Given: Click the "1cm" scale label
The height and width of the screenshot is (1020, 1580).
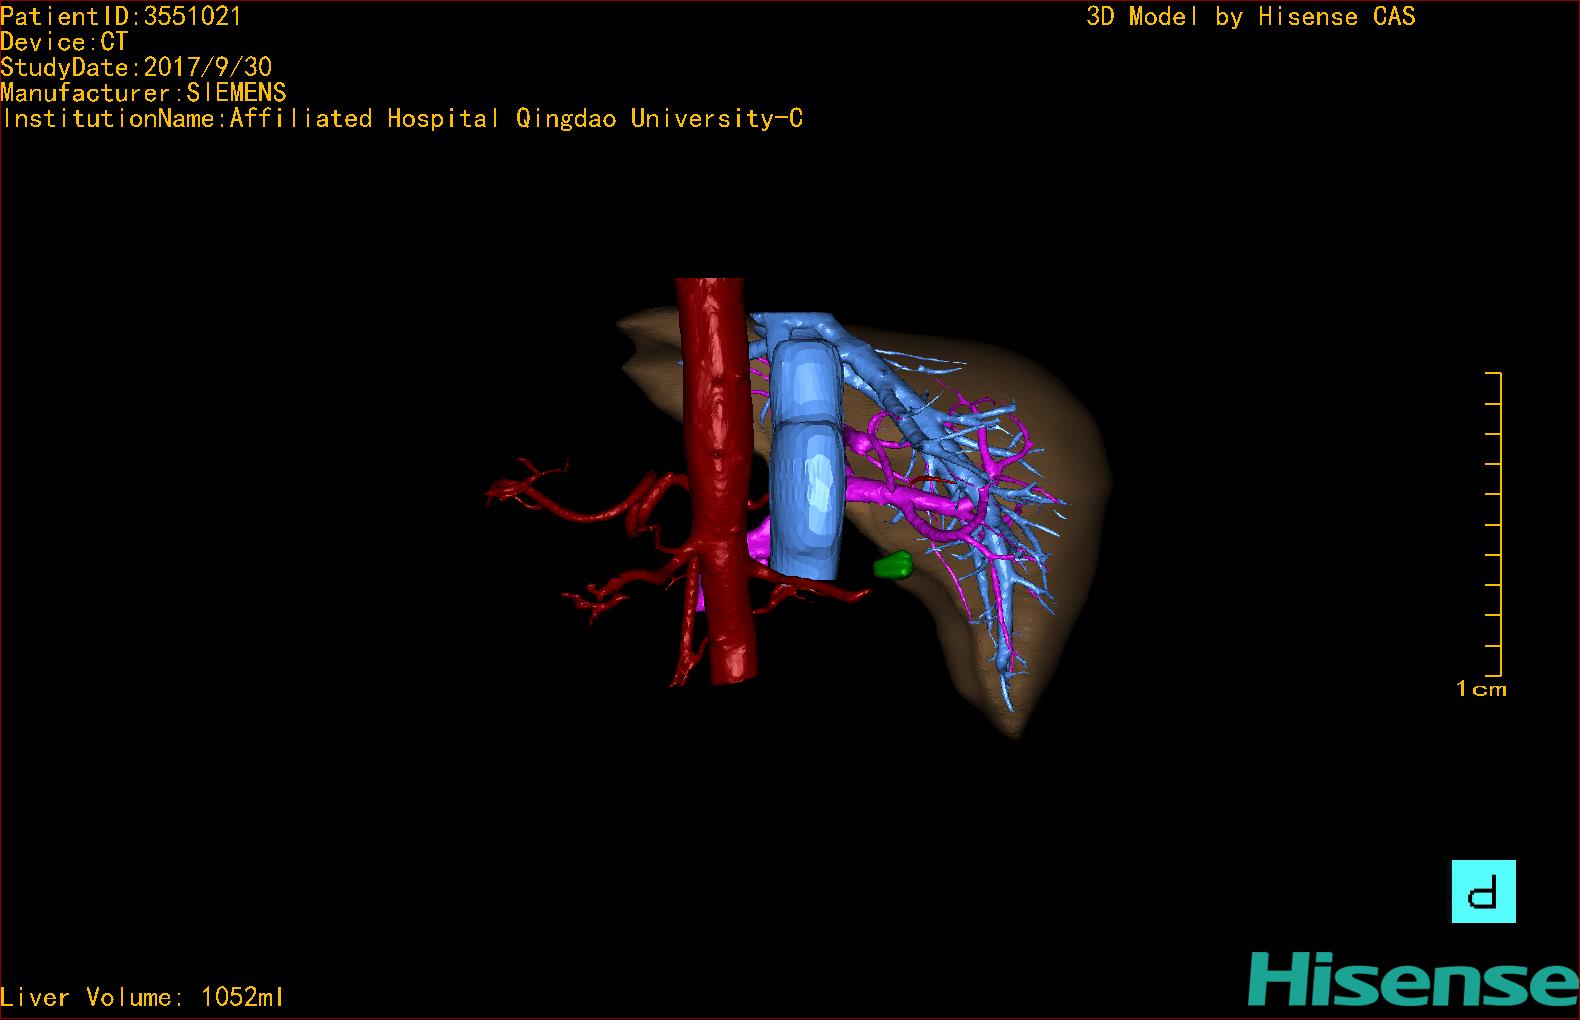Looking at the screenshot, I should pyautogui.click(x=1481, y=688).
